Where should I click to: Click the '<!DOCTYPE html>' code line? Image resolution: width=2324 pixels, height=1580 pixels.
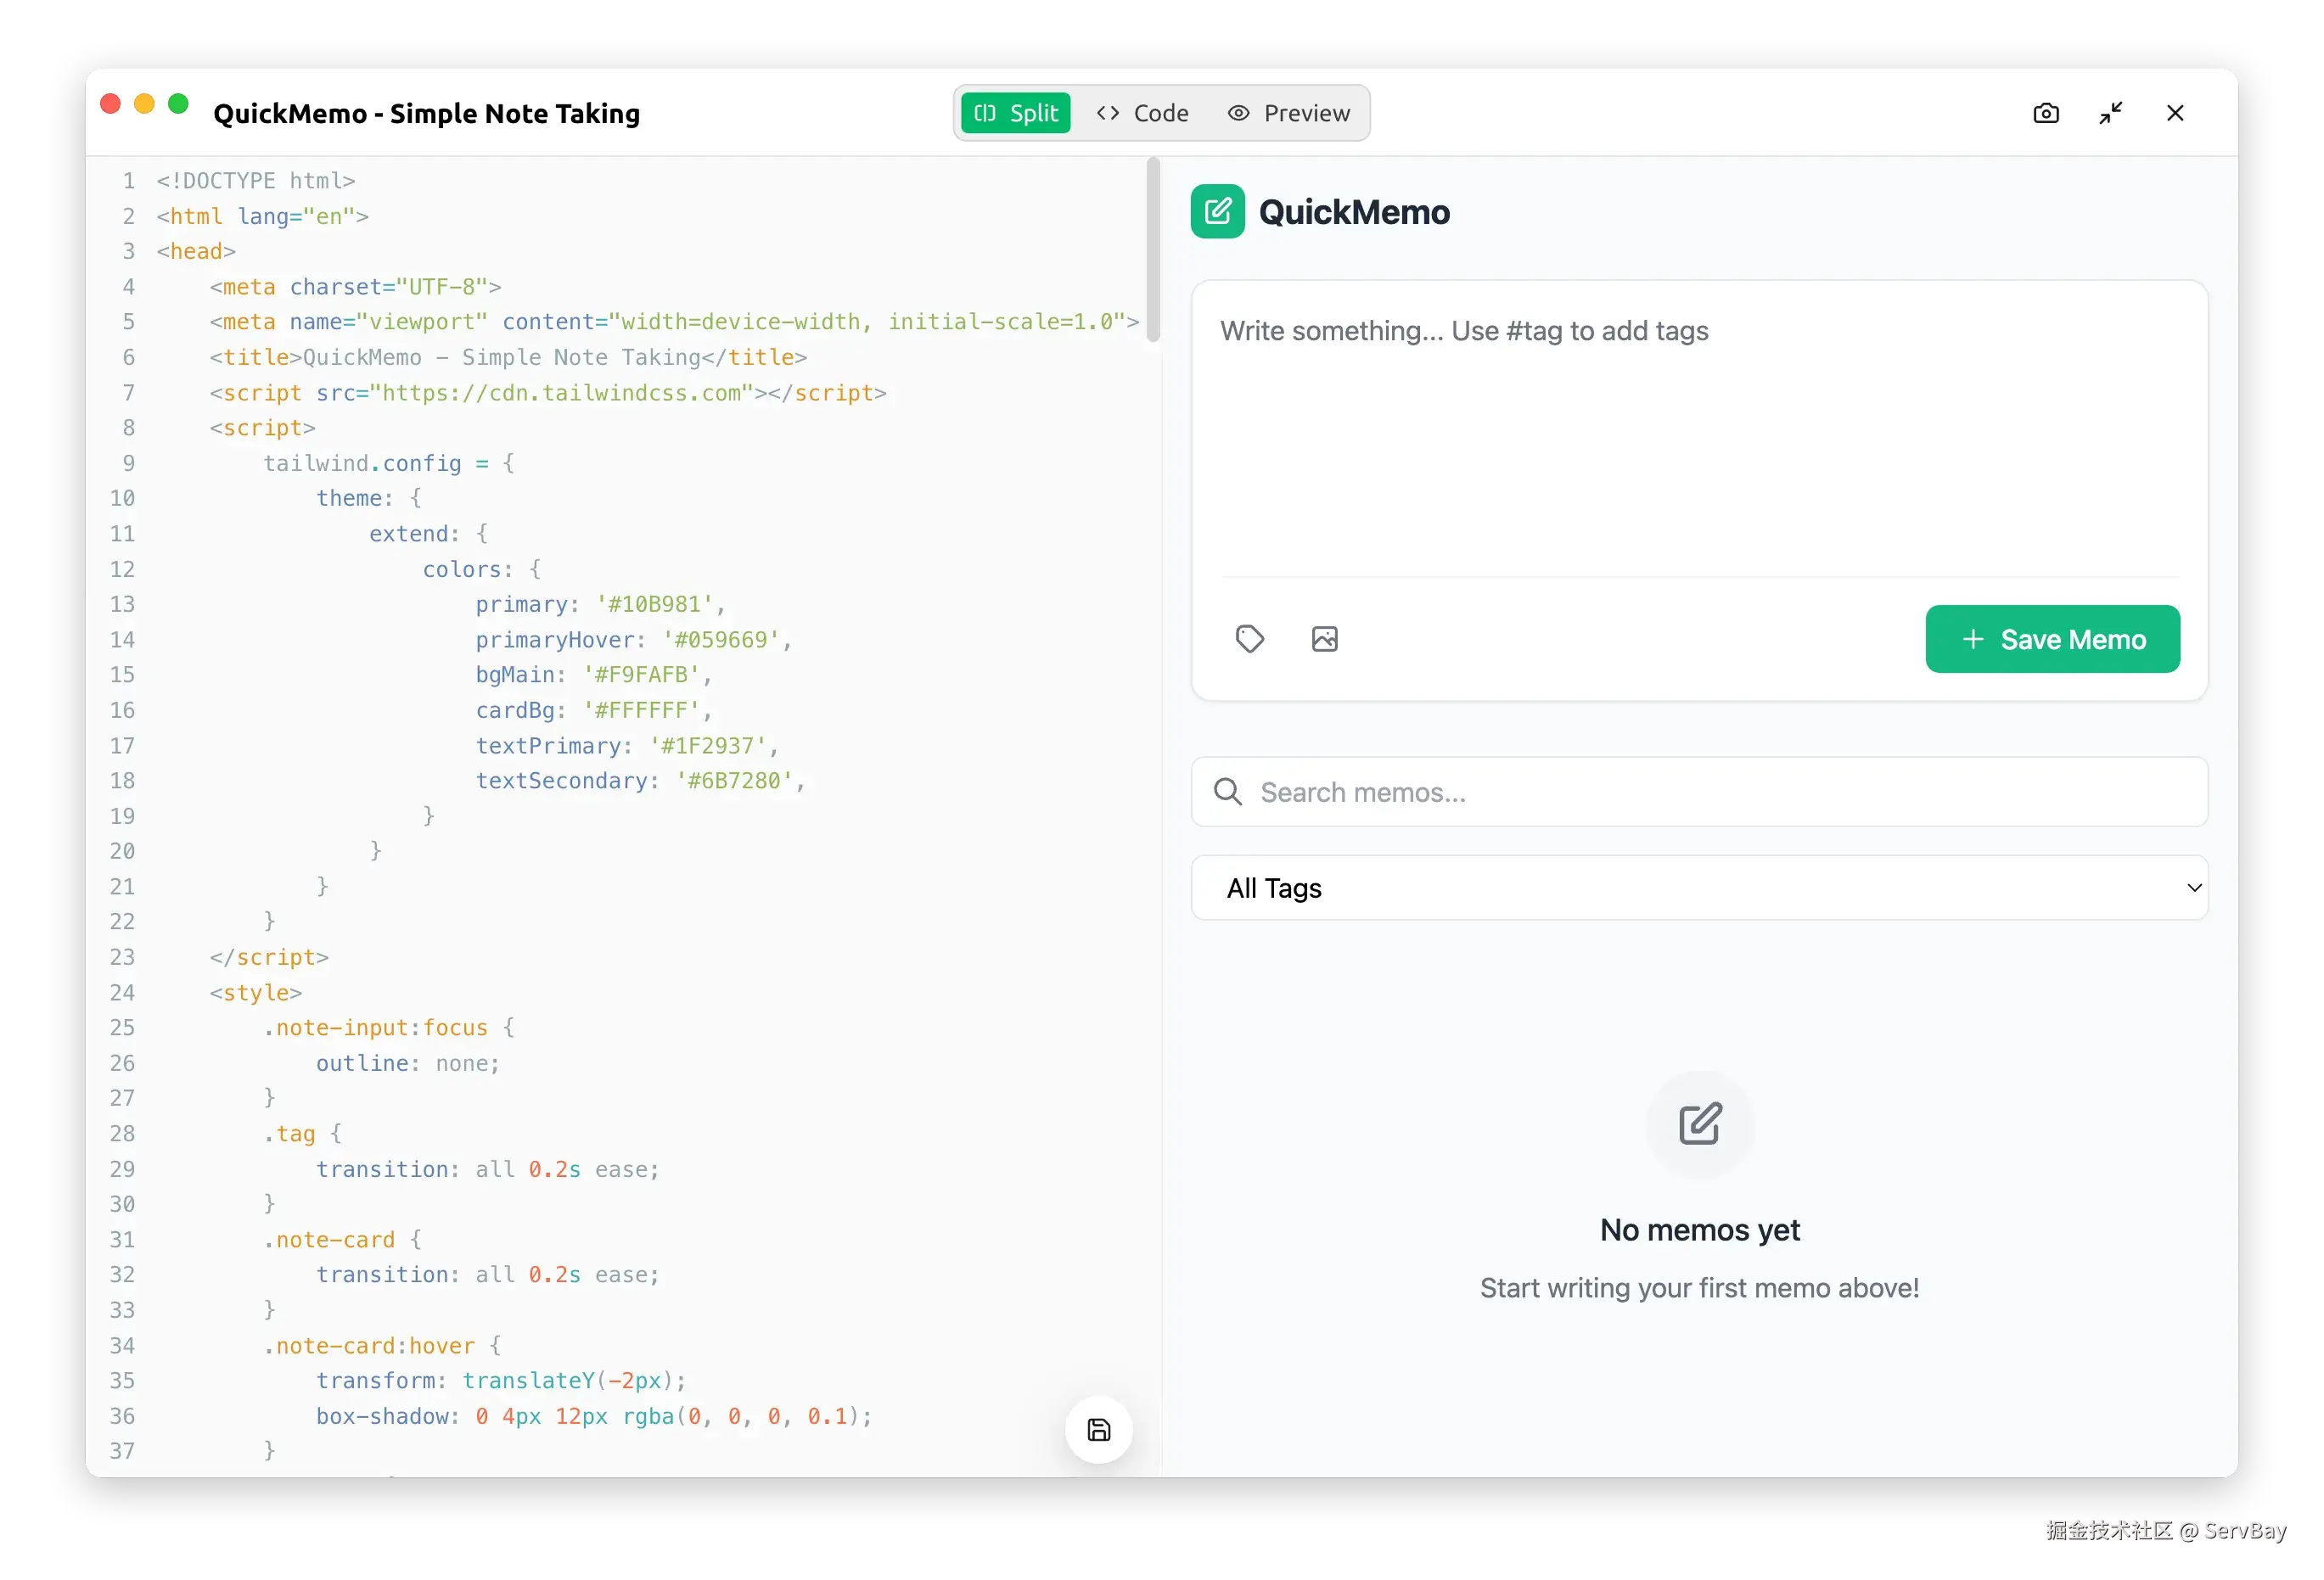coord(256,181)
